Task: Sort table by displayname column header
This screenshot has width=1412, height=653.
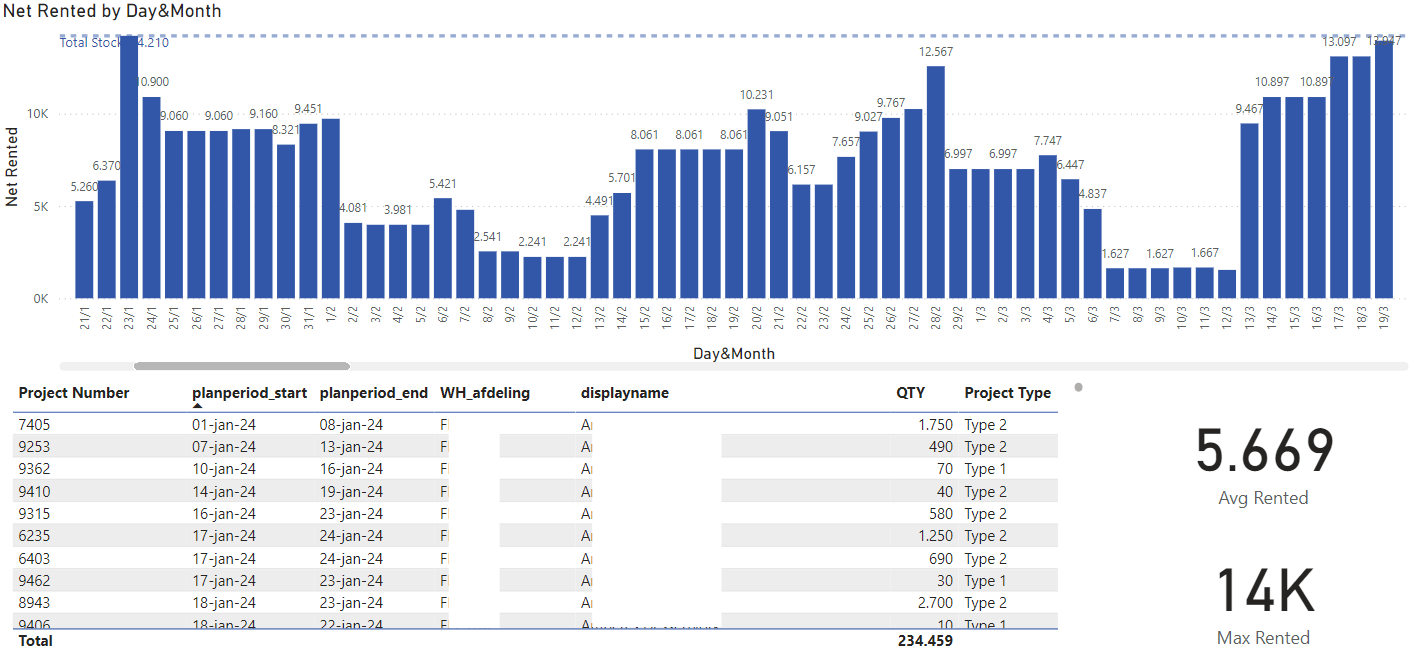Action: point(625,393)
